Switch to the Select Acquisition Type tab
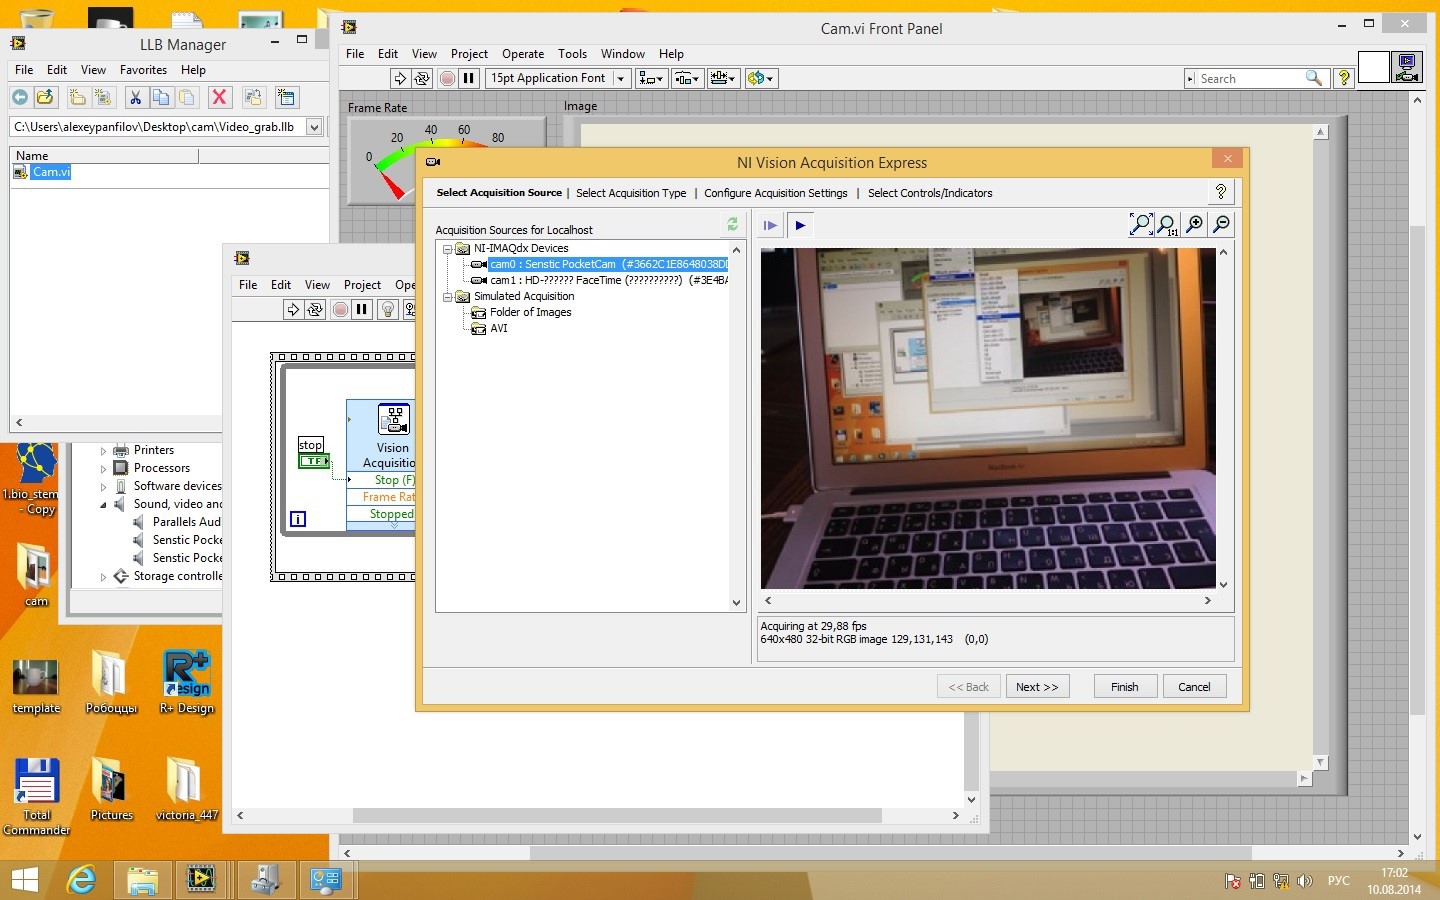Screen dimensions: 1440x900 pyautogui.click(x=631, y=193)
